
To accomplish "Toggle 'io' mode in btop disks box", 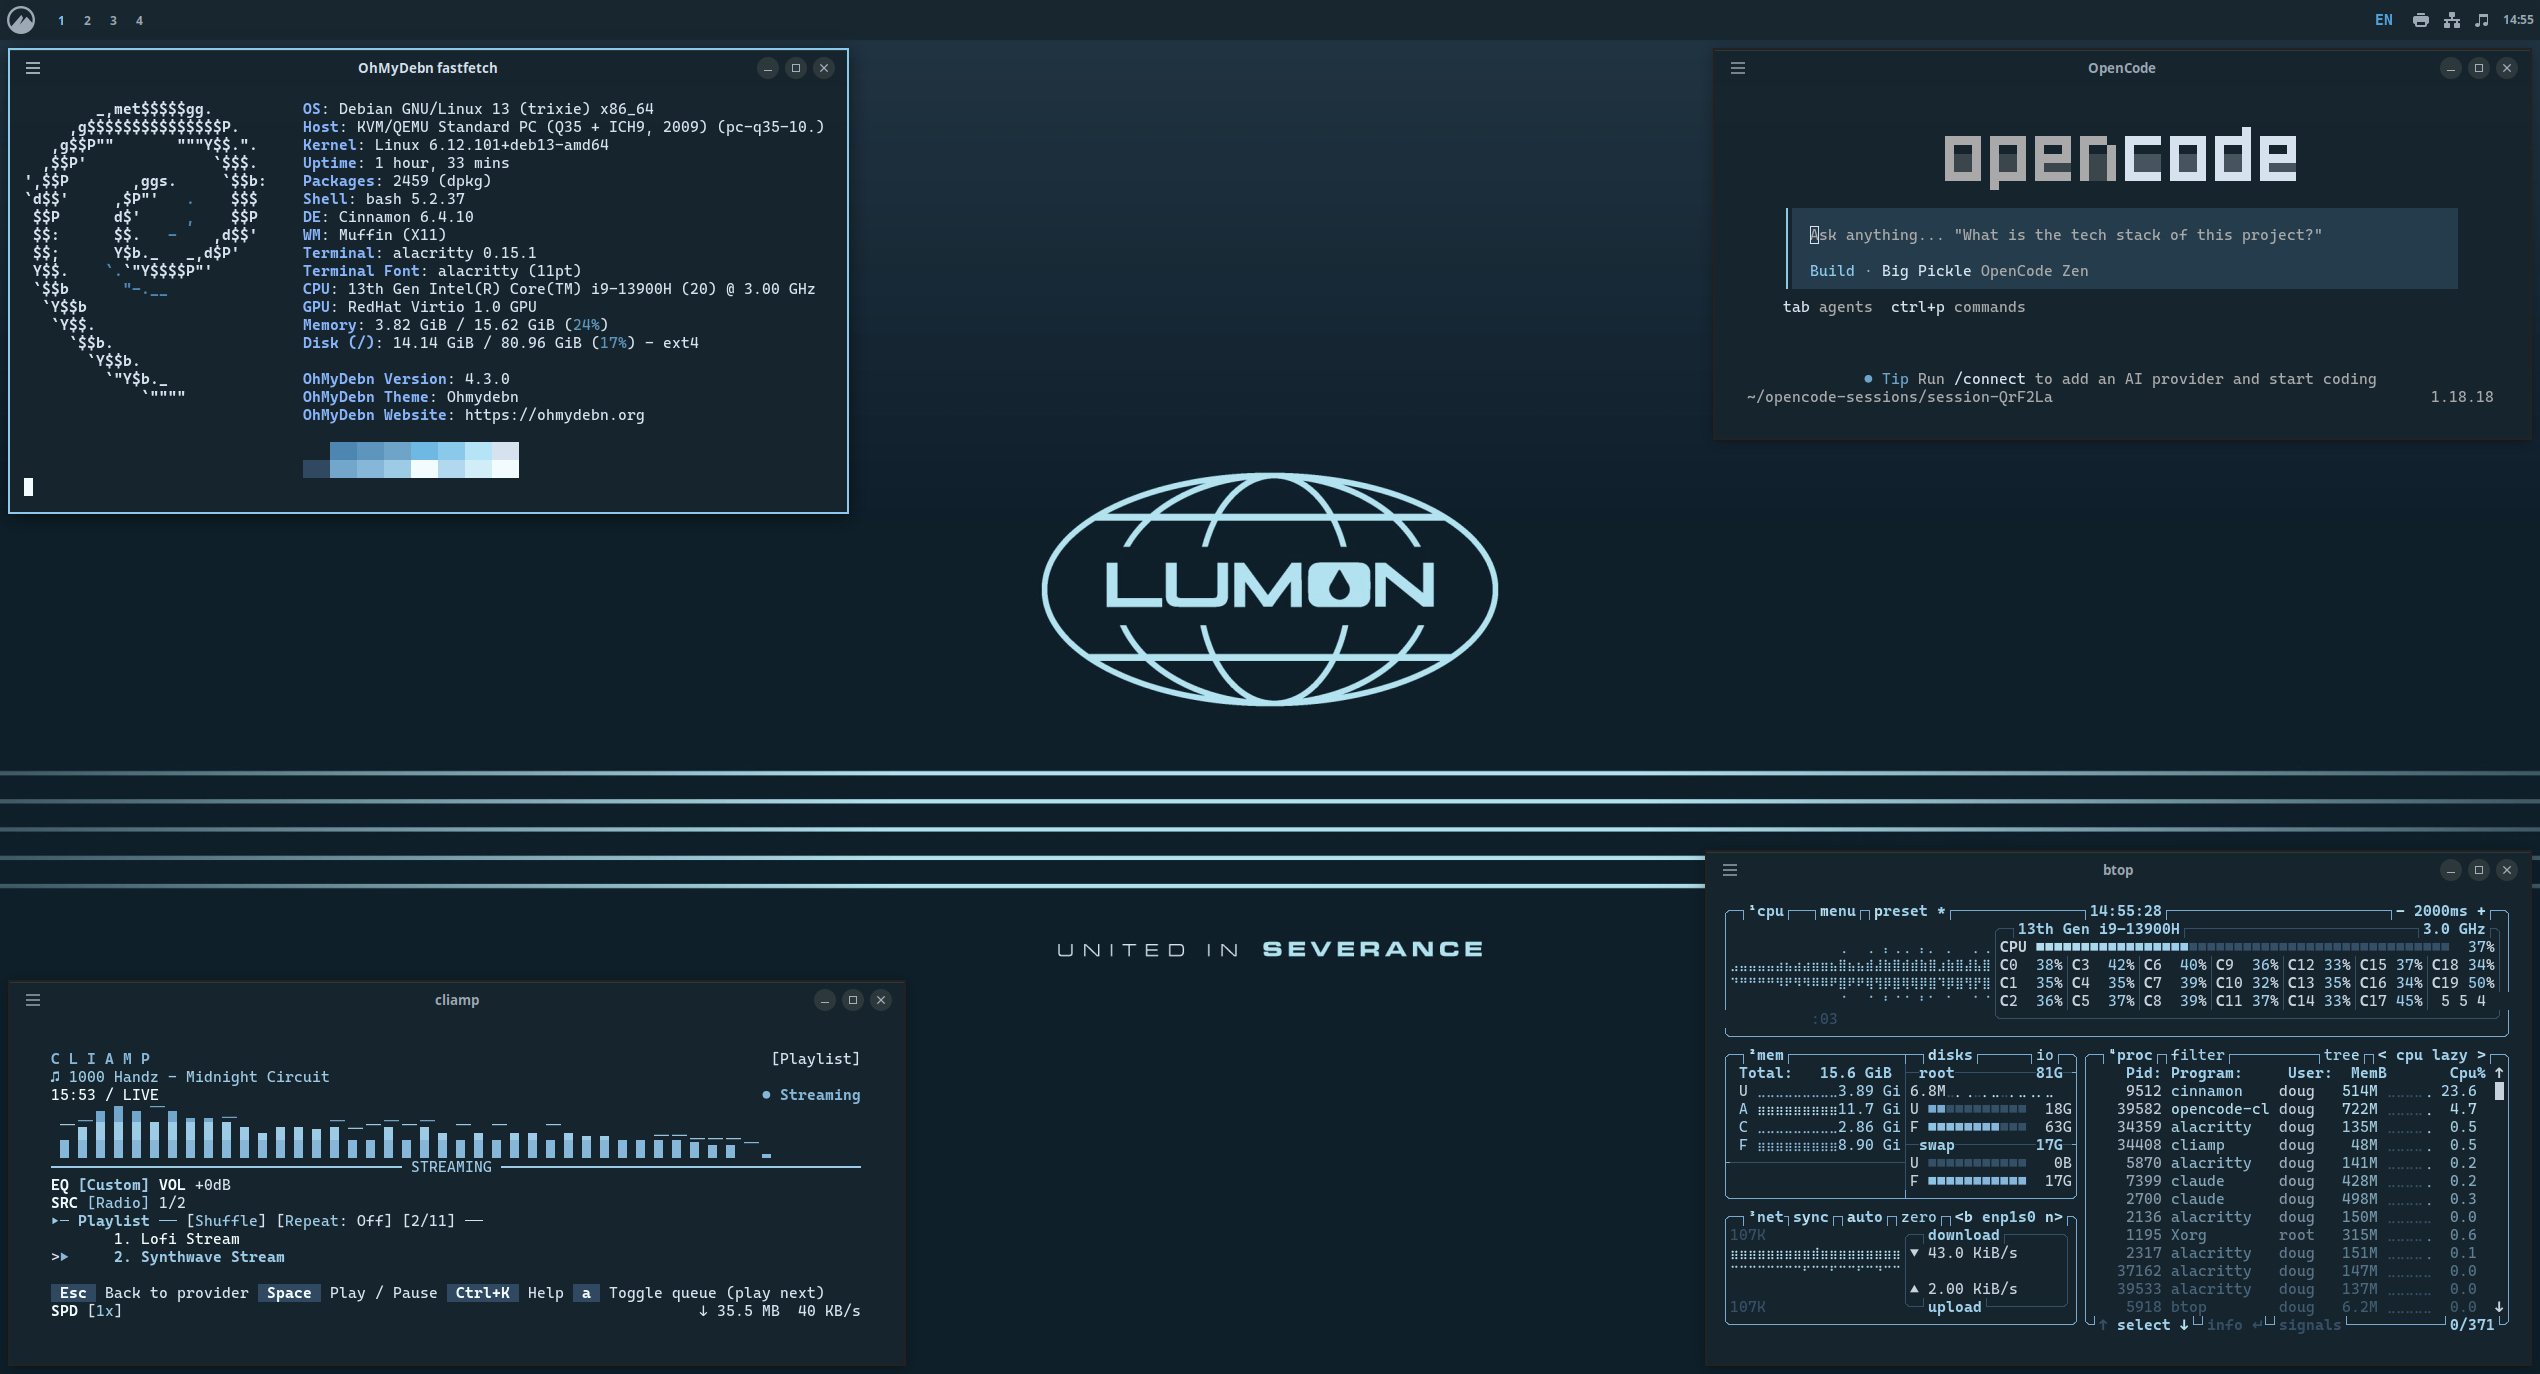I will tap(2045, 1055).
